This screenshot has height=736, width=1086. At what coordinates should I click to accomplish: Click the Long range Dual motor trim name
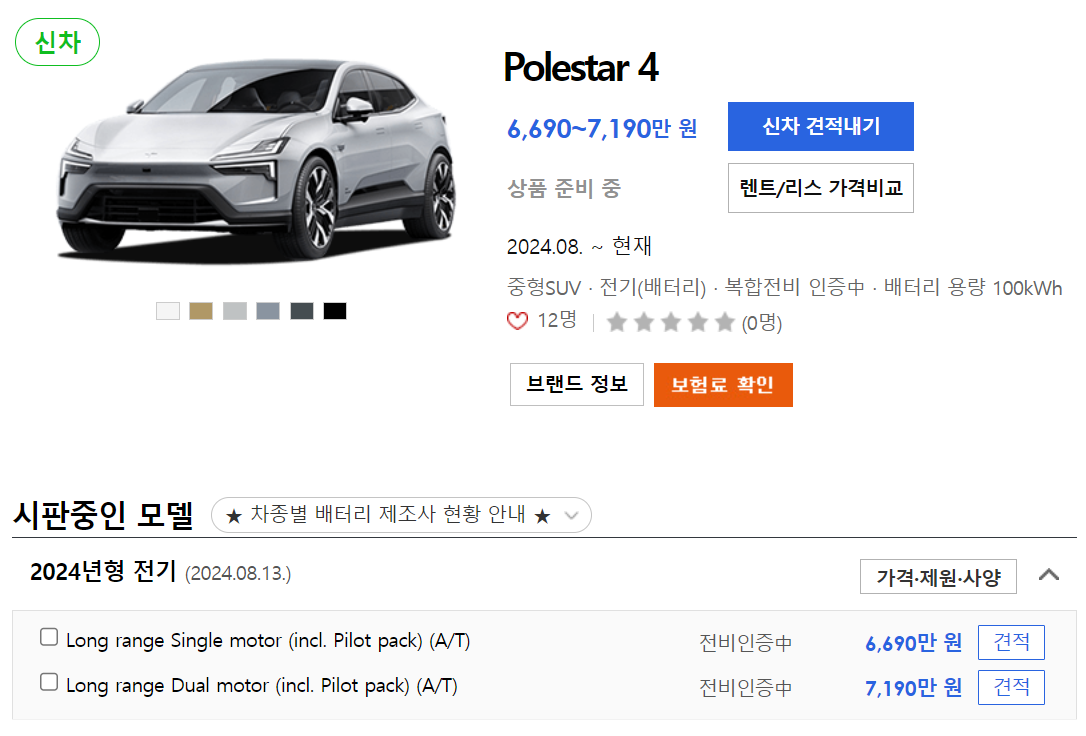pyautogui.click(x=262, y=685)
